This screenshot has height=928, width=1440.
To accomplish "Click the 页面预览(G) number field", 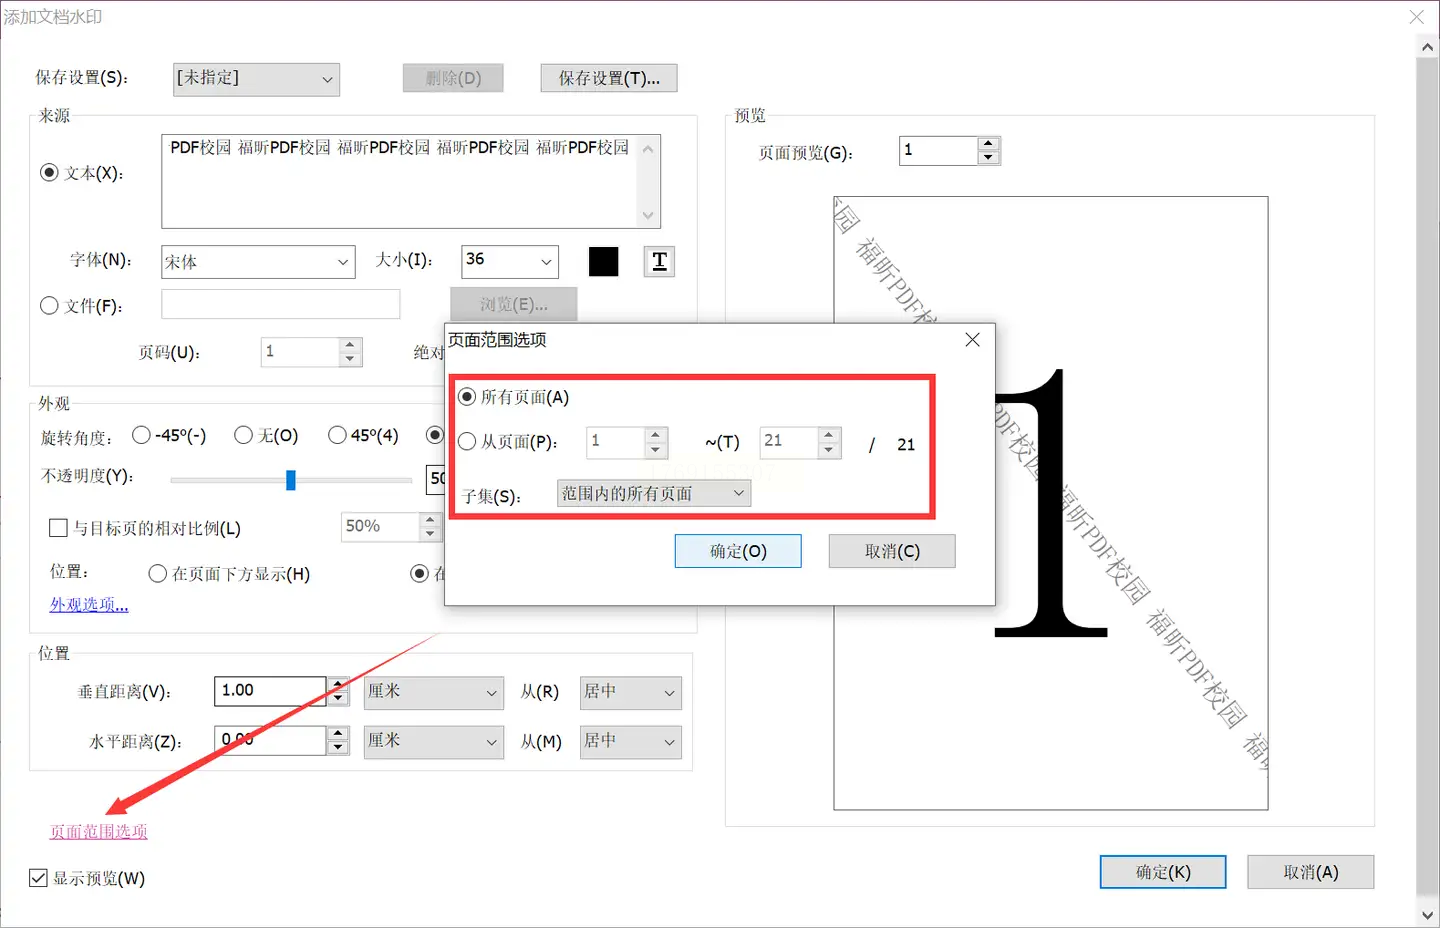I will pyautogui.click(x=937, y=151).
